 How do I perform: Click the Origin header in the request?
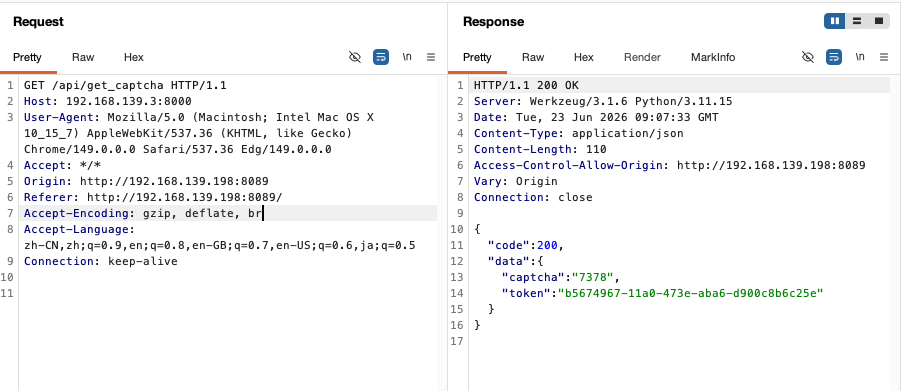pos(147,182)
